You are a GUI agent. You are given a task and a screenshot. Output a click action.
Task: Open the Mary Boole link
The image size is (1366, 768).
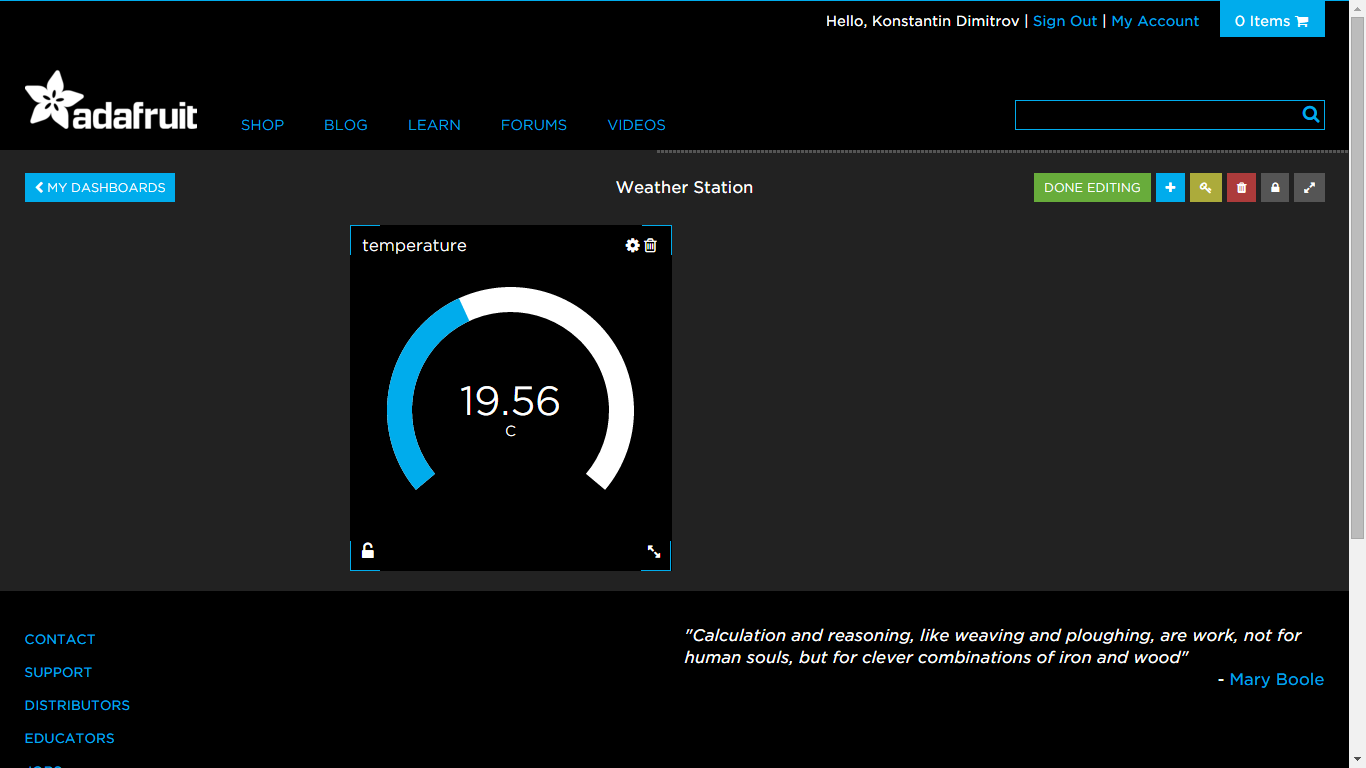[1276, 679]
